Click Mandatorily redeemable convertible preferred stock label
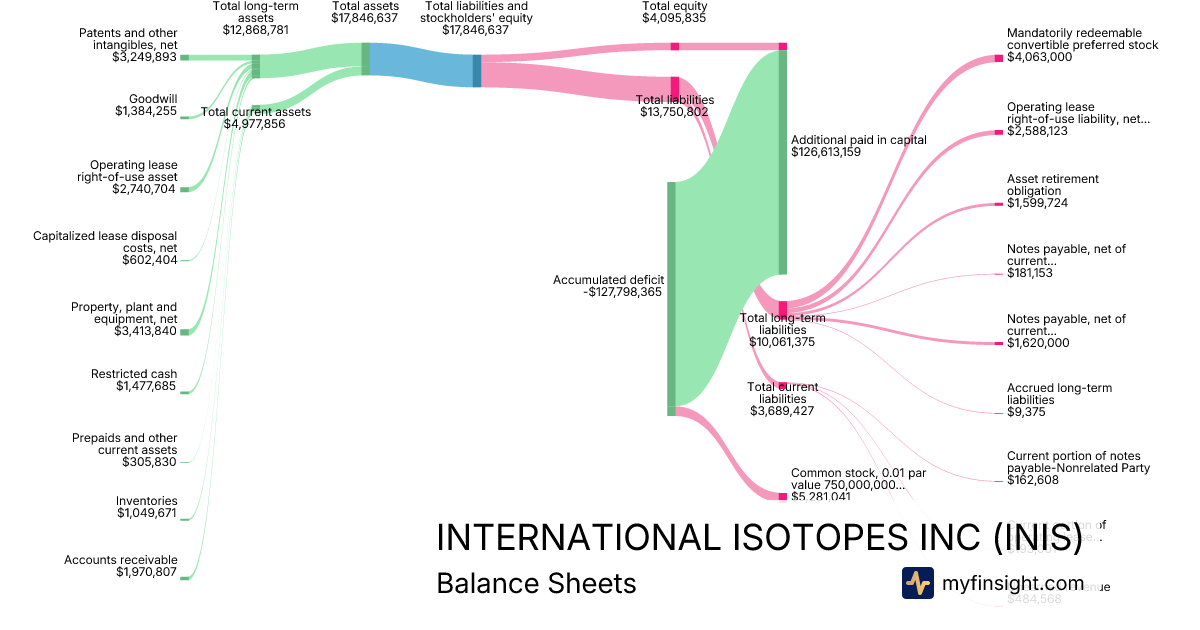 click(x=1082, y=45)
